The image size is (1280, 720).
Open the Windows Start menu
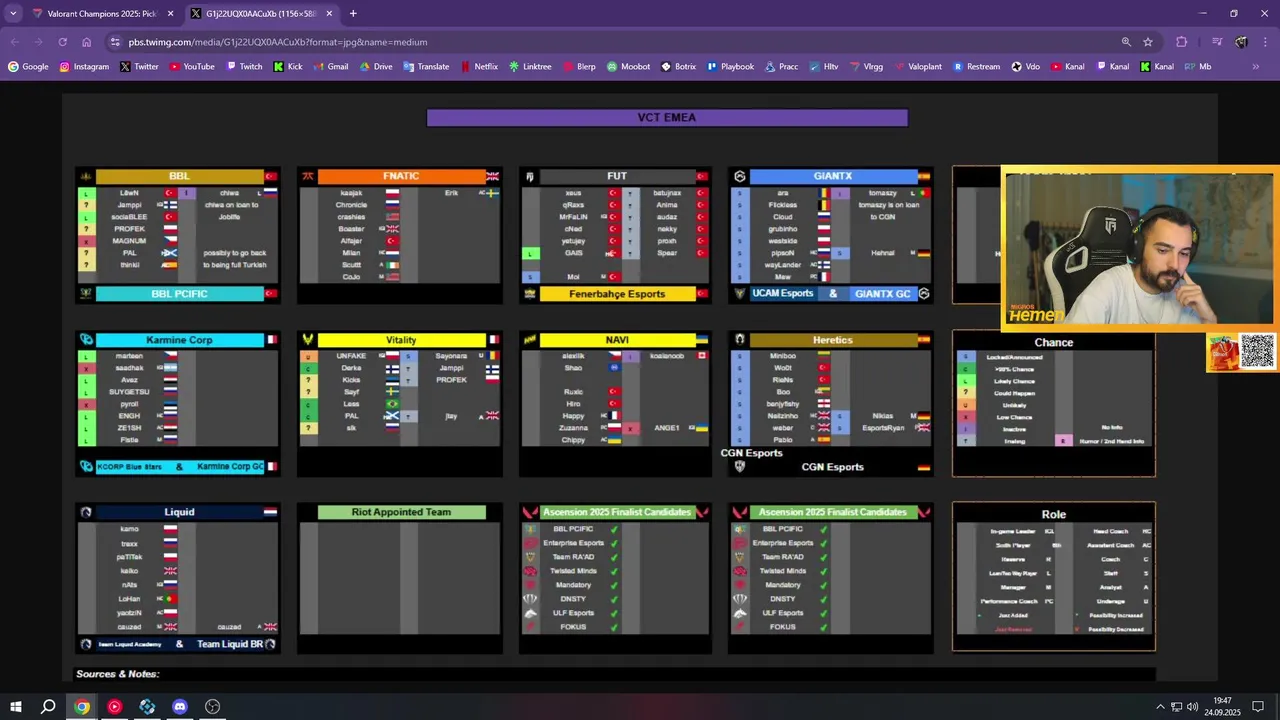point(15,707)
